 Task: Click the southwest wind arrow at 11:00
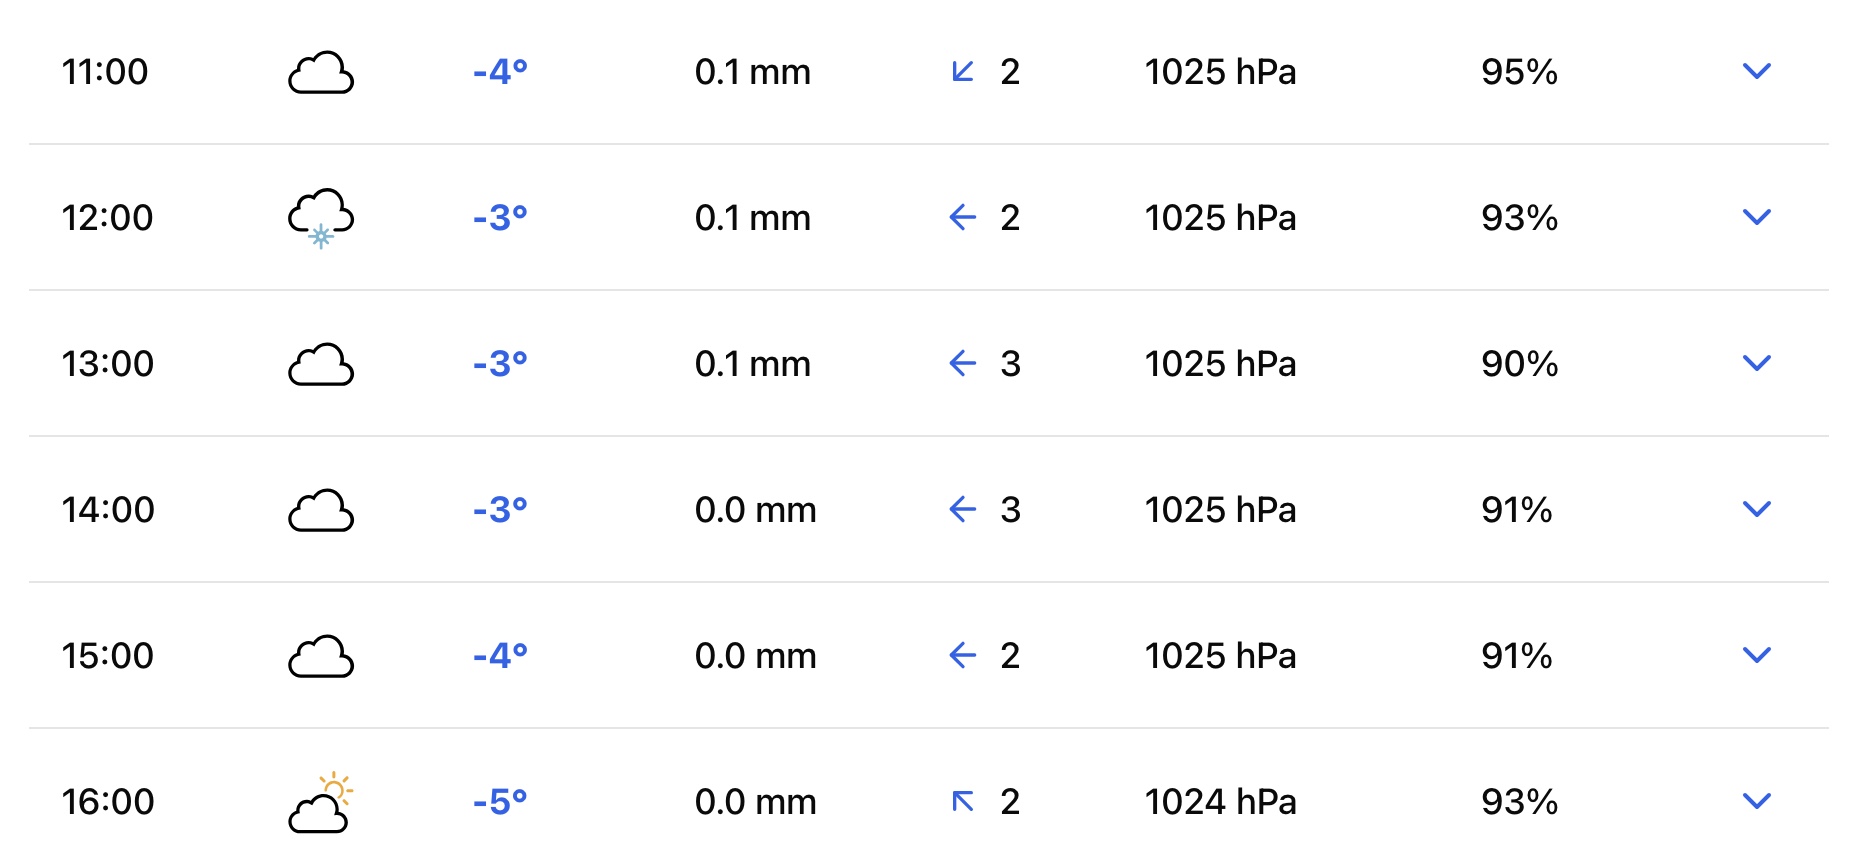pyautogui.click(x=963, y=72)
